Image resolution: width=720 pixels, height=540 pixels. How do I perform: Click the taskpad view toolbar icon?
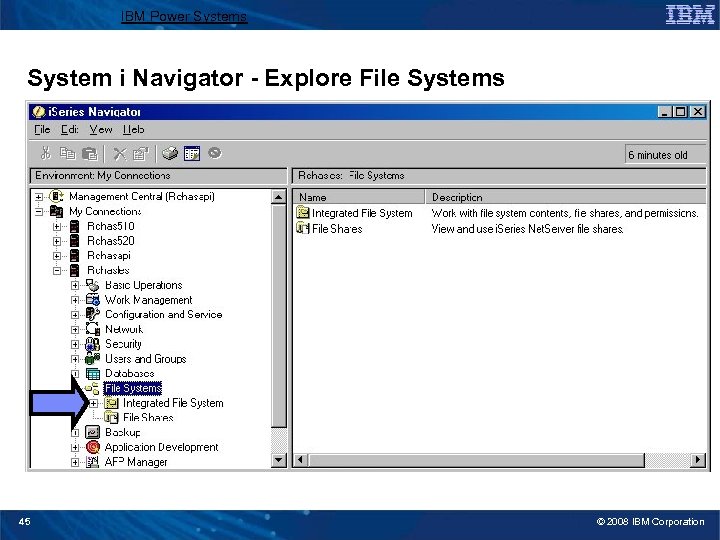tap(192, 153)
